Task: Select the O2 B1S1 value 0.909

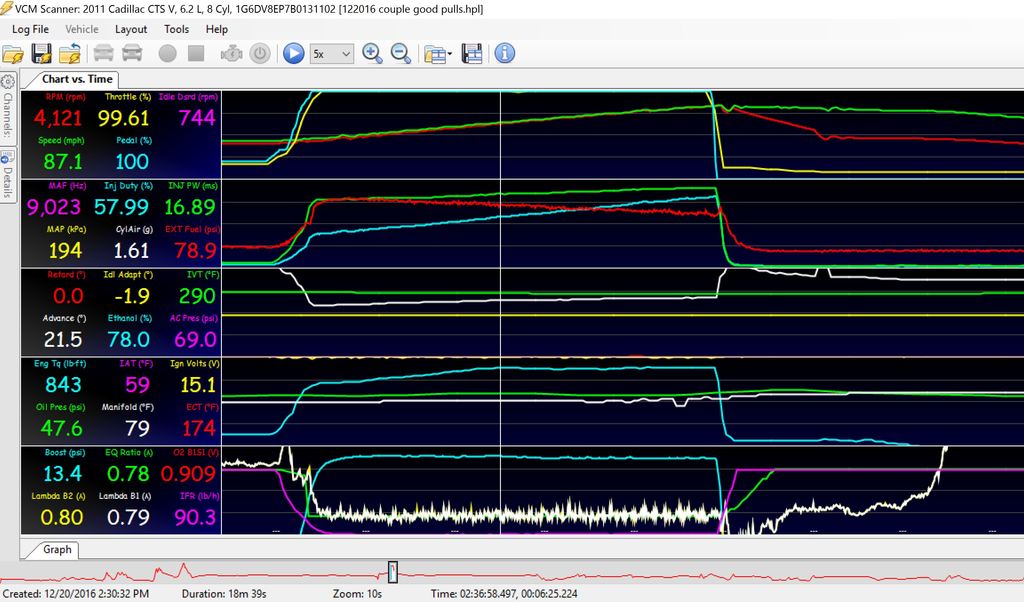Action: click(x=188, y=474)
